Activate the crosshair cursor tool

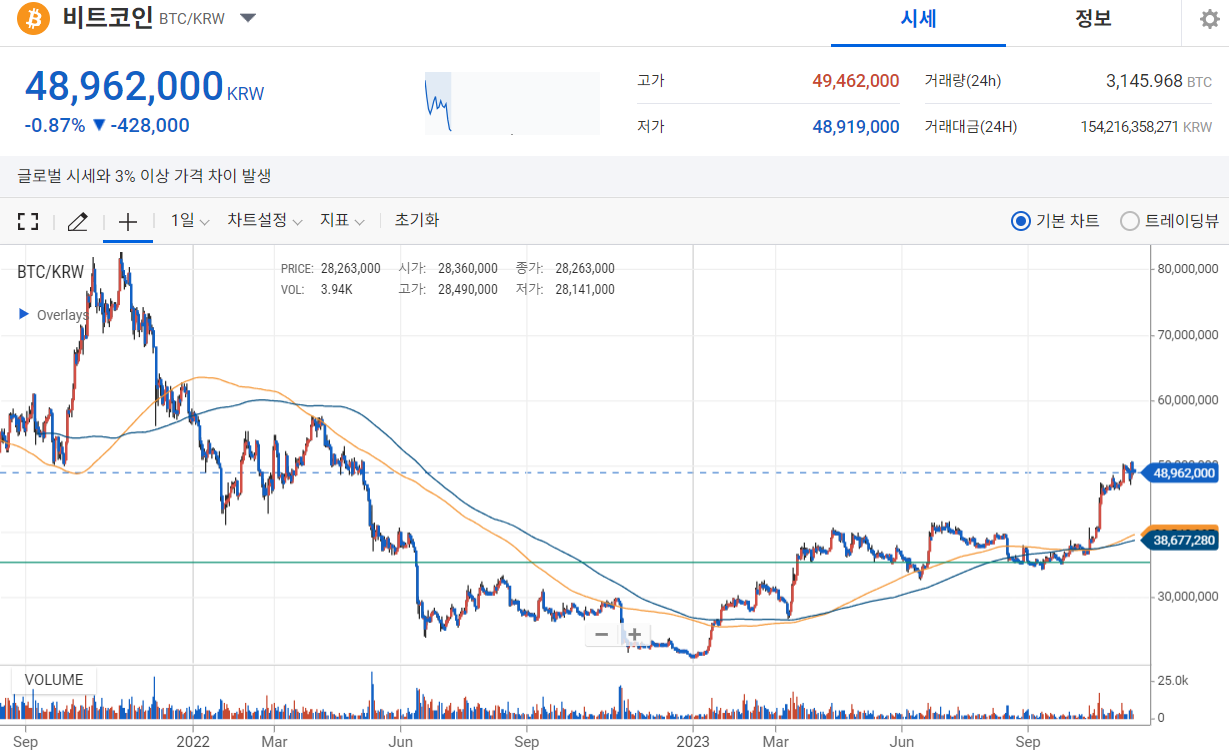pyautogui.click(x=128, y=221)
